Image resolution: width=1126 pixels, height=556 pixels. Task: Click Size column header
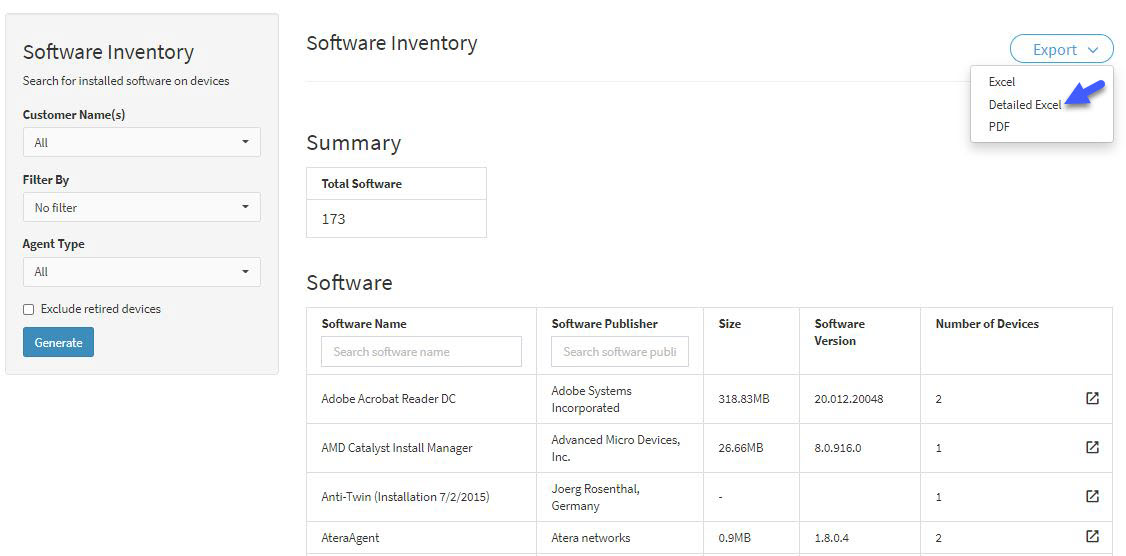coord(730,324)
